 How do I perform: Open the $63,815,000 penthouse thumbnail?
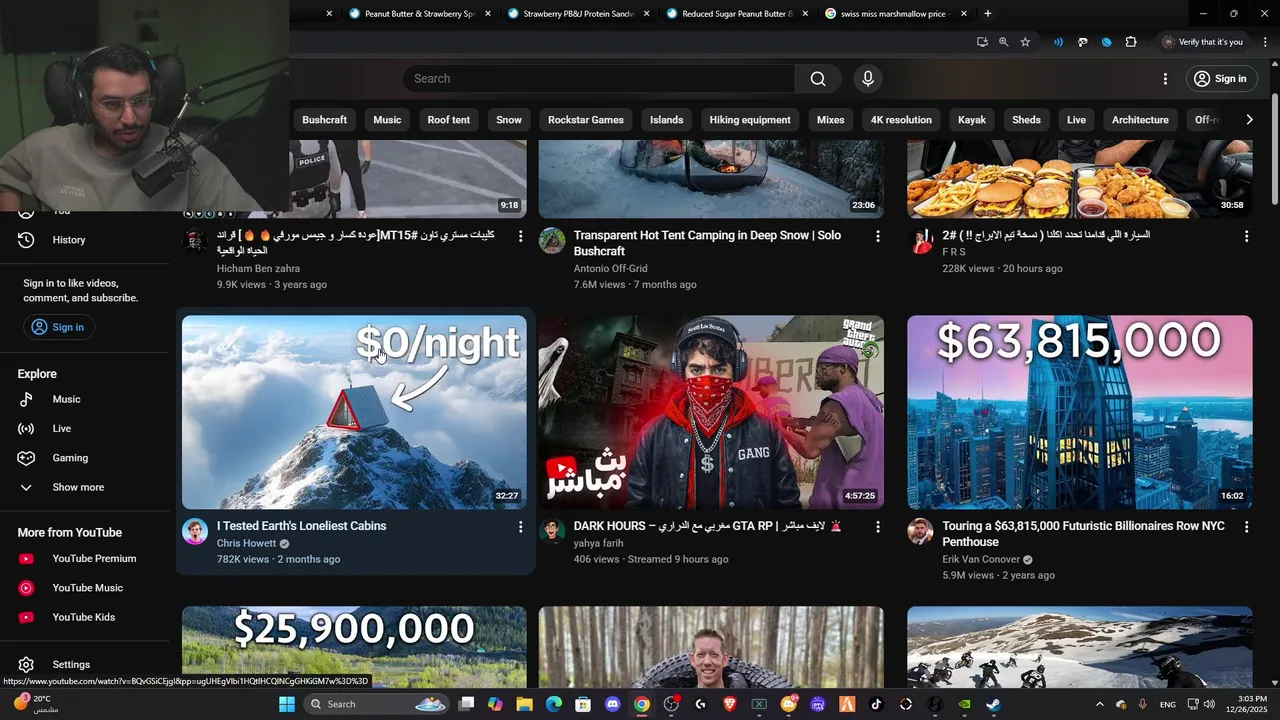pyautogui.click(x=1080, y=412)
